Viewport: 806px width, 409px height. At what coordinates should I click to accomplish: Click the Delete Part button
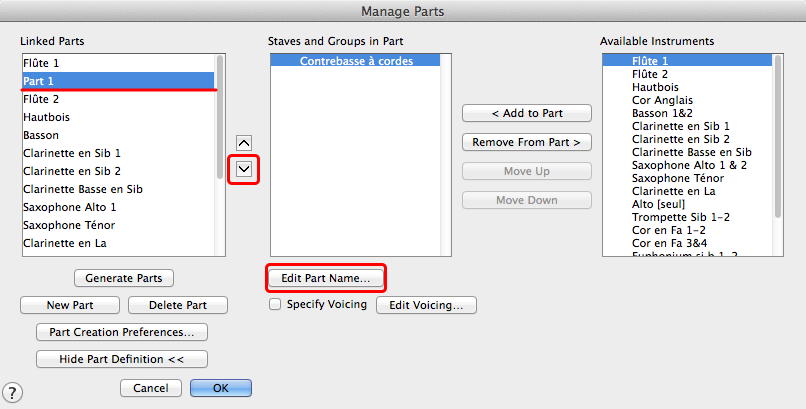click(176, 305)
